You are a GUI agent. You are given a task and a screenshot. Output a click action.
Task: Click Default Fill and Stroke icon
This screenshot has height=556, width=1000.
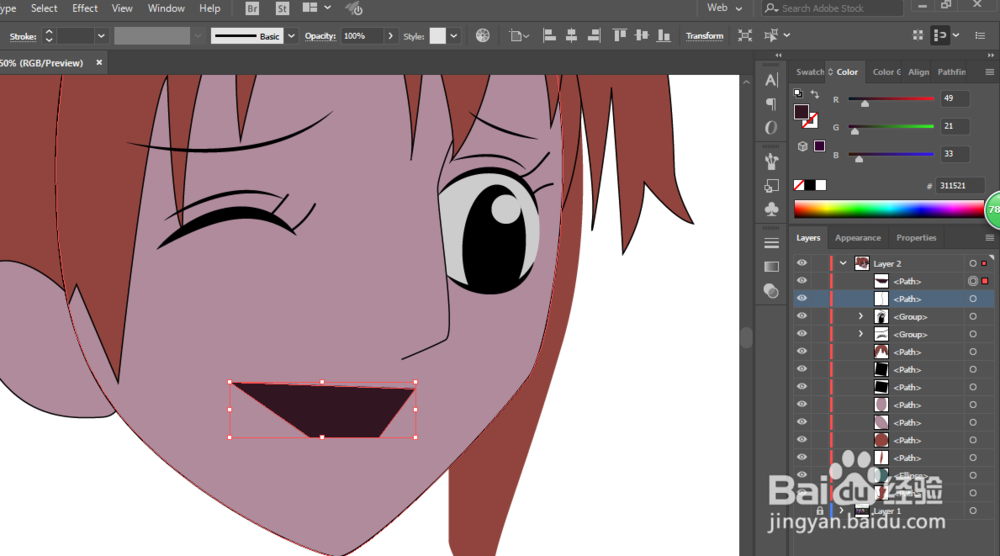(798, 93)
